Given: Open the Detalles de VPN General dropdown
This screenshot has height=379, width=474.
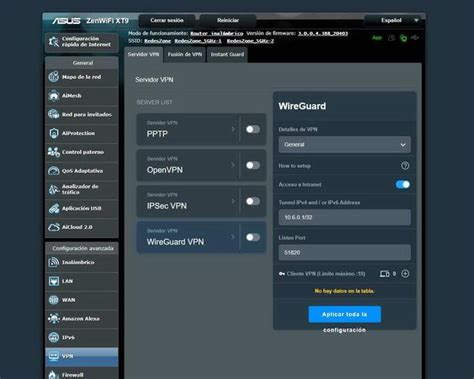Looking at the screenshot, I should point(345,145).
